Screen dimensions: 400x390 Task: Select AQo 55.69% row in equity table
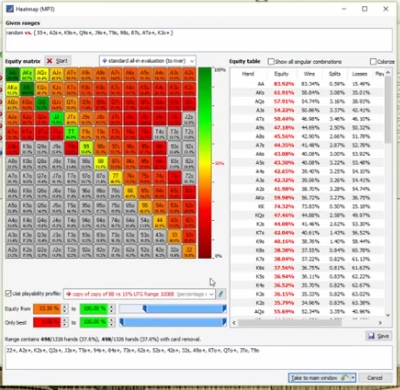tap(307, 312)
